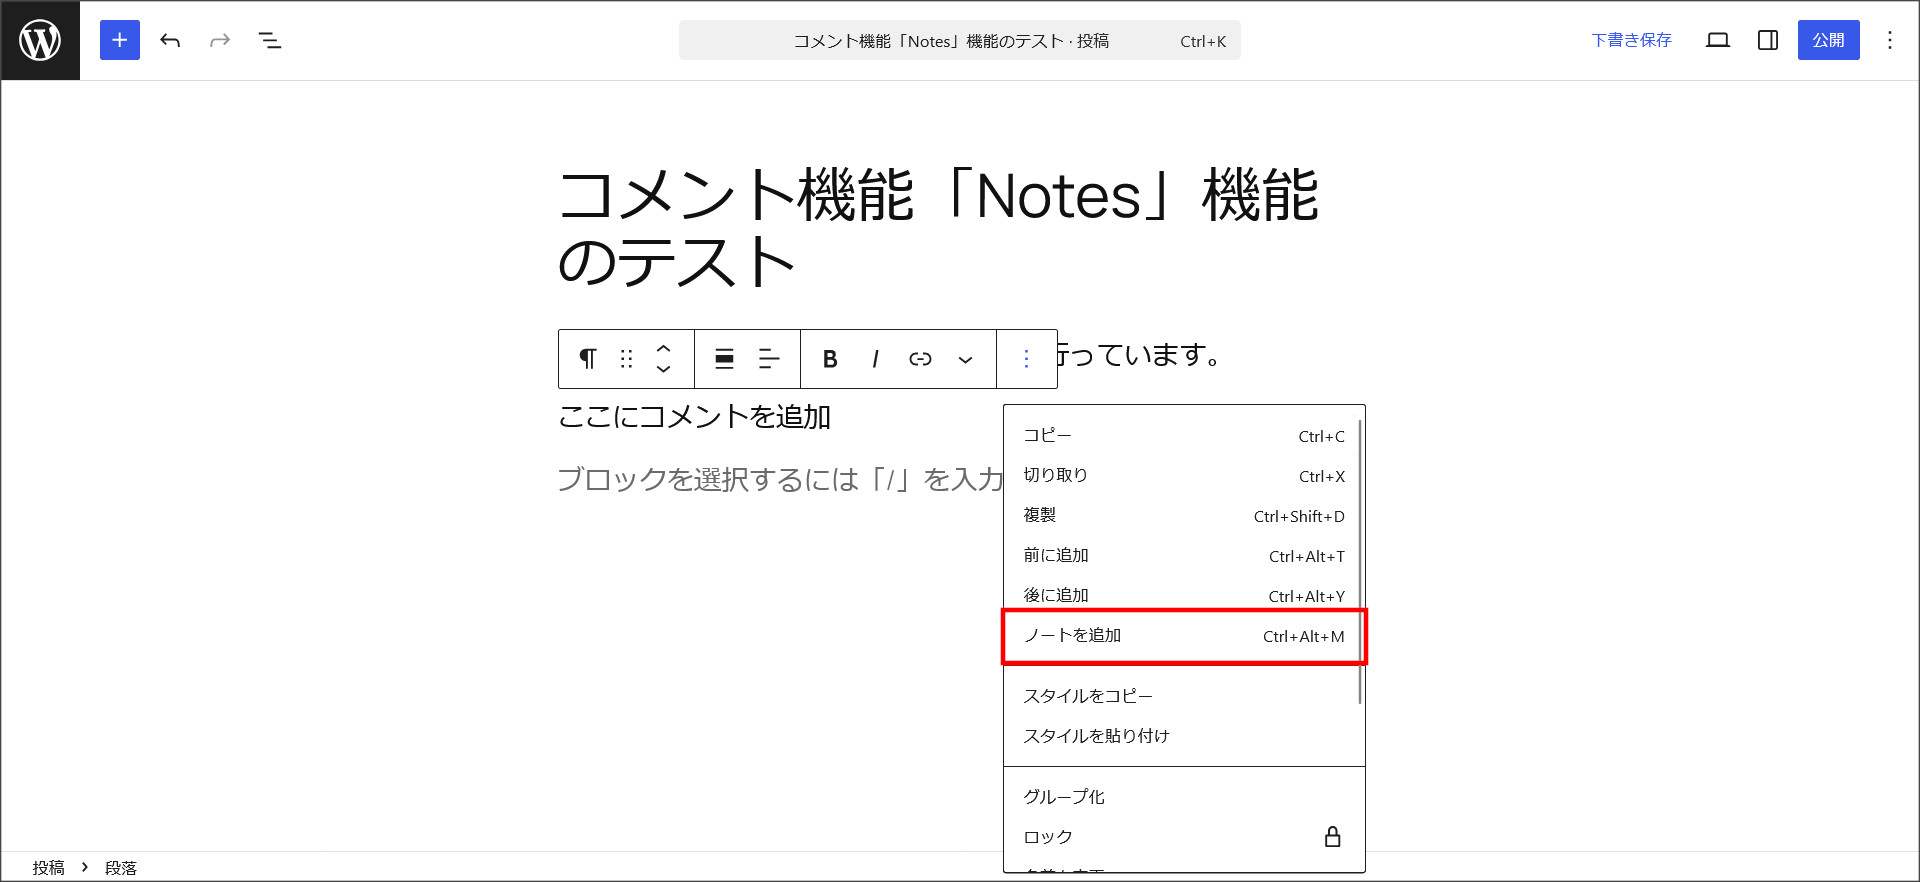
Task: Click the WordPress logo to exit editor
Action: click(40, 40)
